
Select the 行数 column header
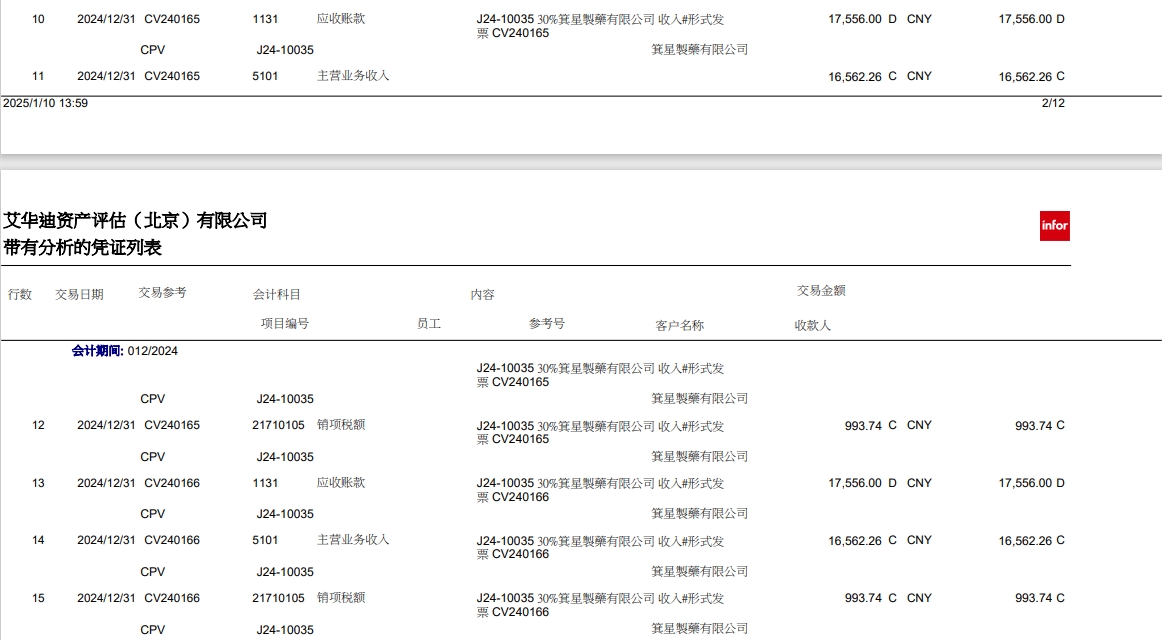20,294
